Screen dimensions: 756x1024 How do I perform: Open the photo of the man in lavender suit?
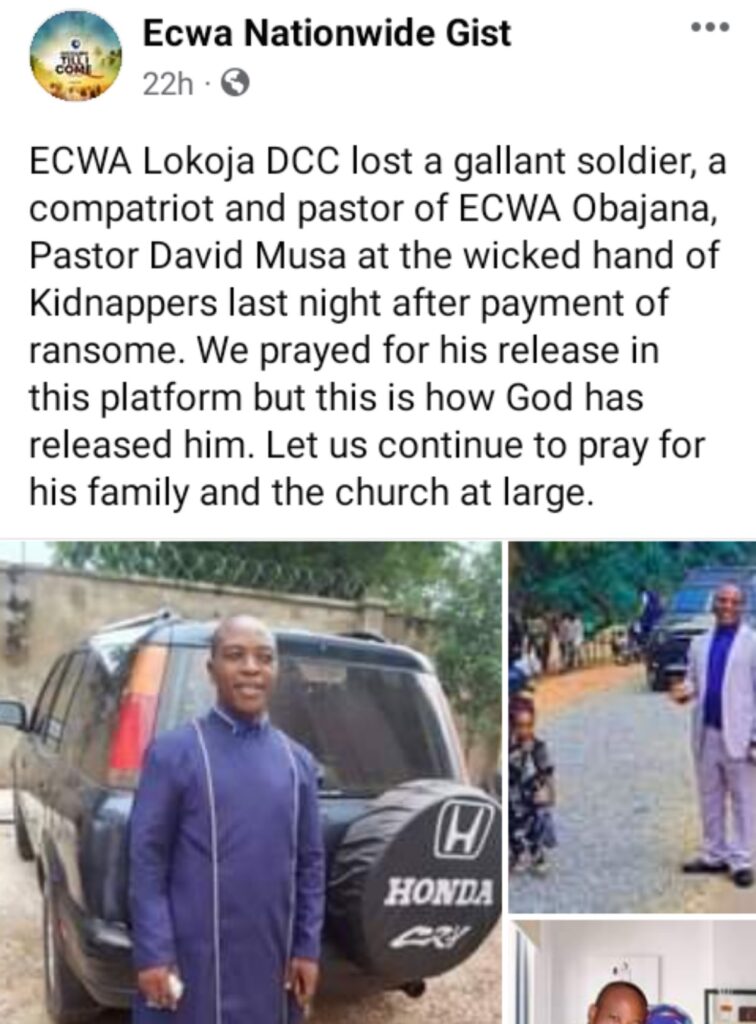click(632, 727)
